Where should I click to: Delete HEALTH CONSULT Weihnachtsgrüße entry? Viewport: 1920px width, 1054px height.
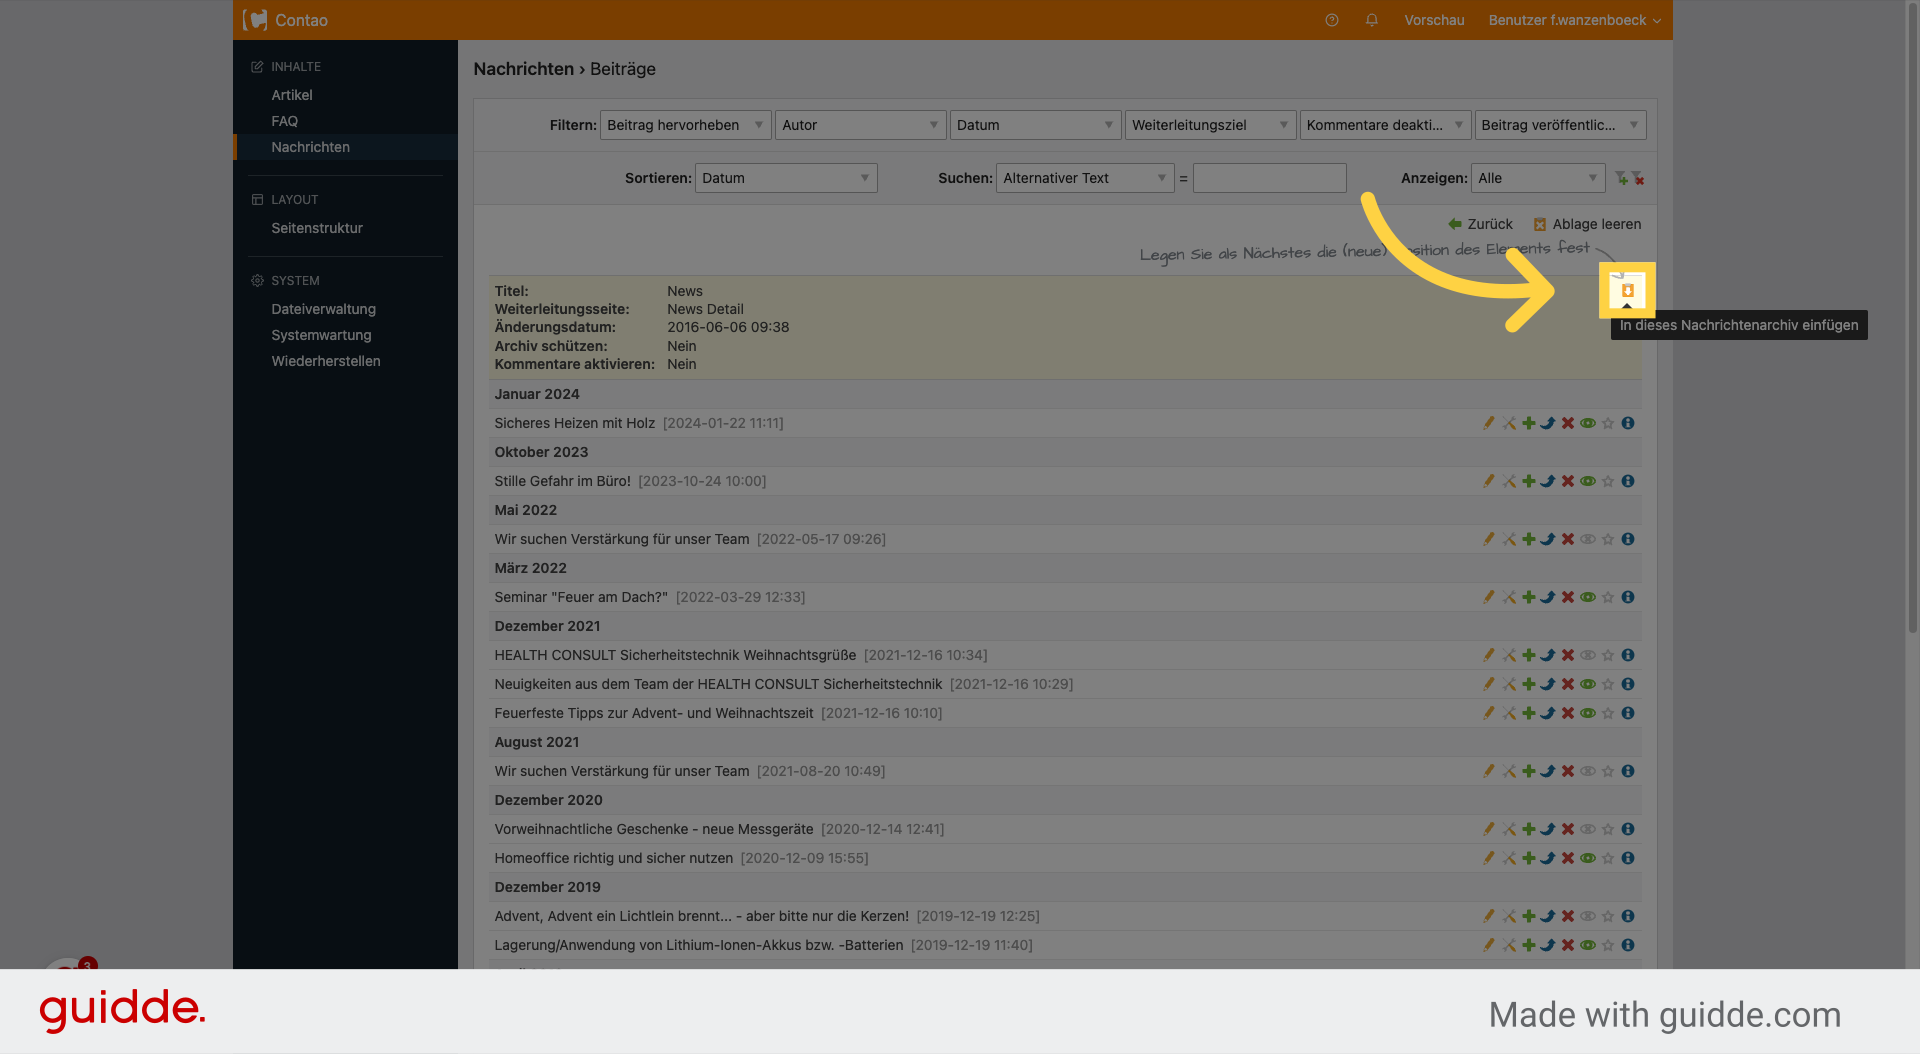pos(1568,655)
